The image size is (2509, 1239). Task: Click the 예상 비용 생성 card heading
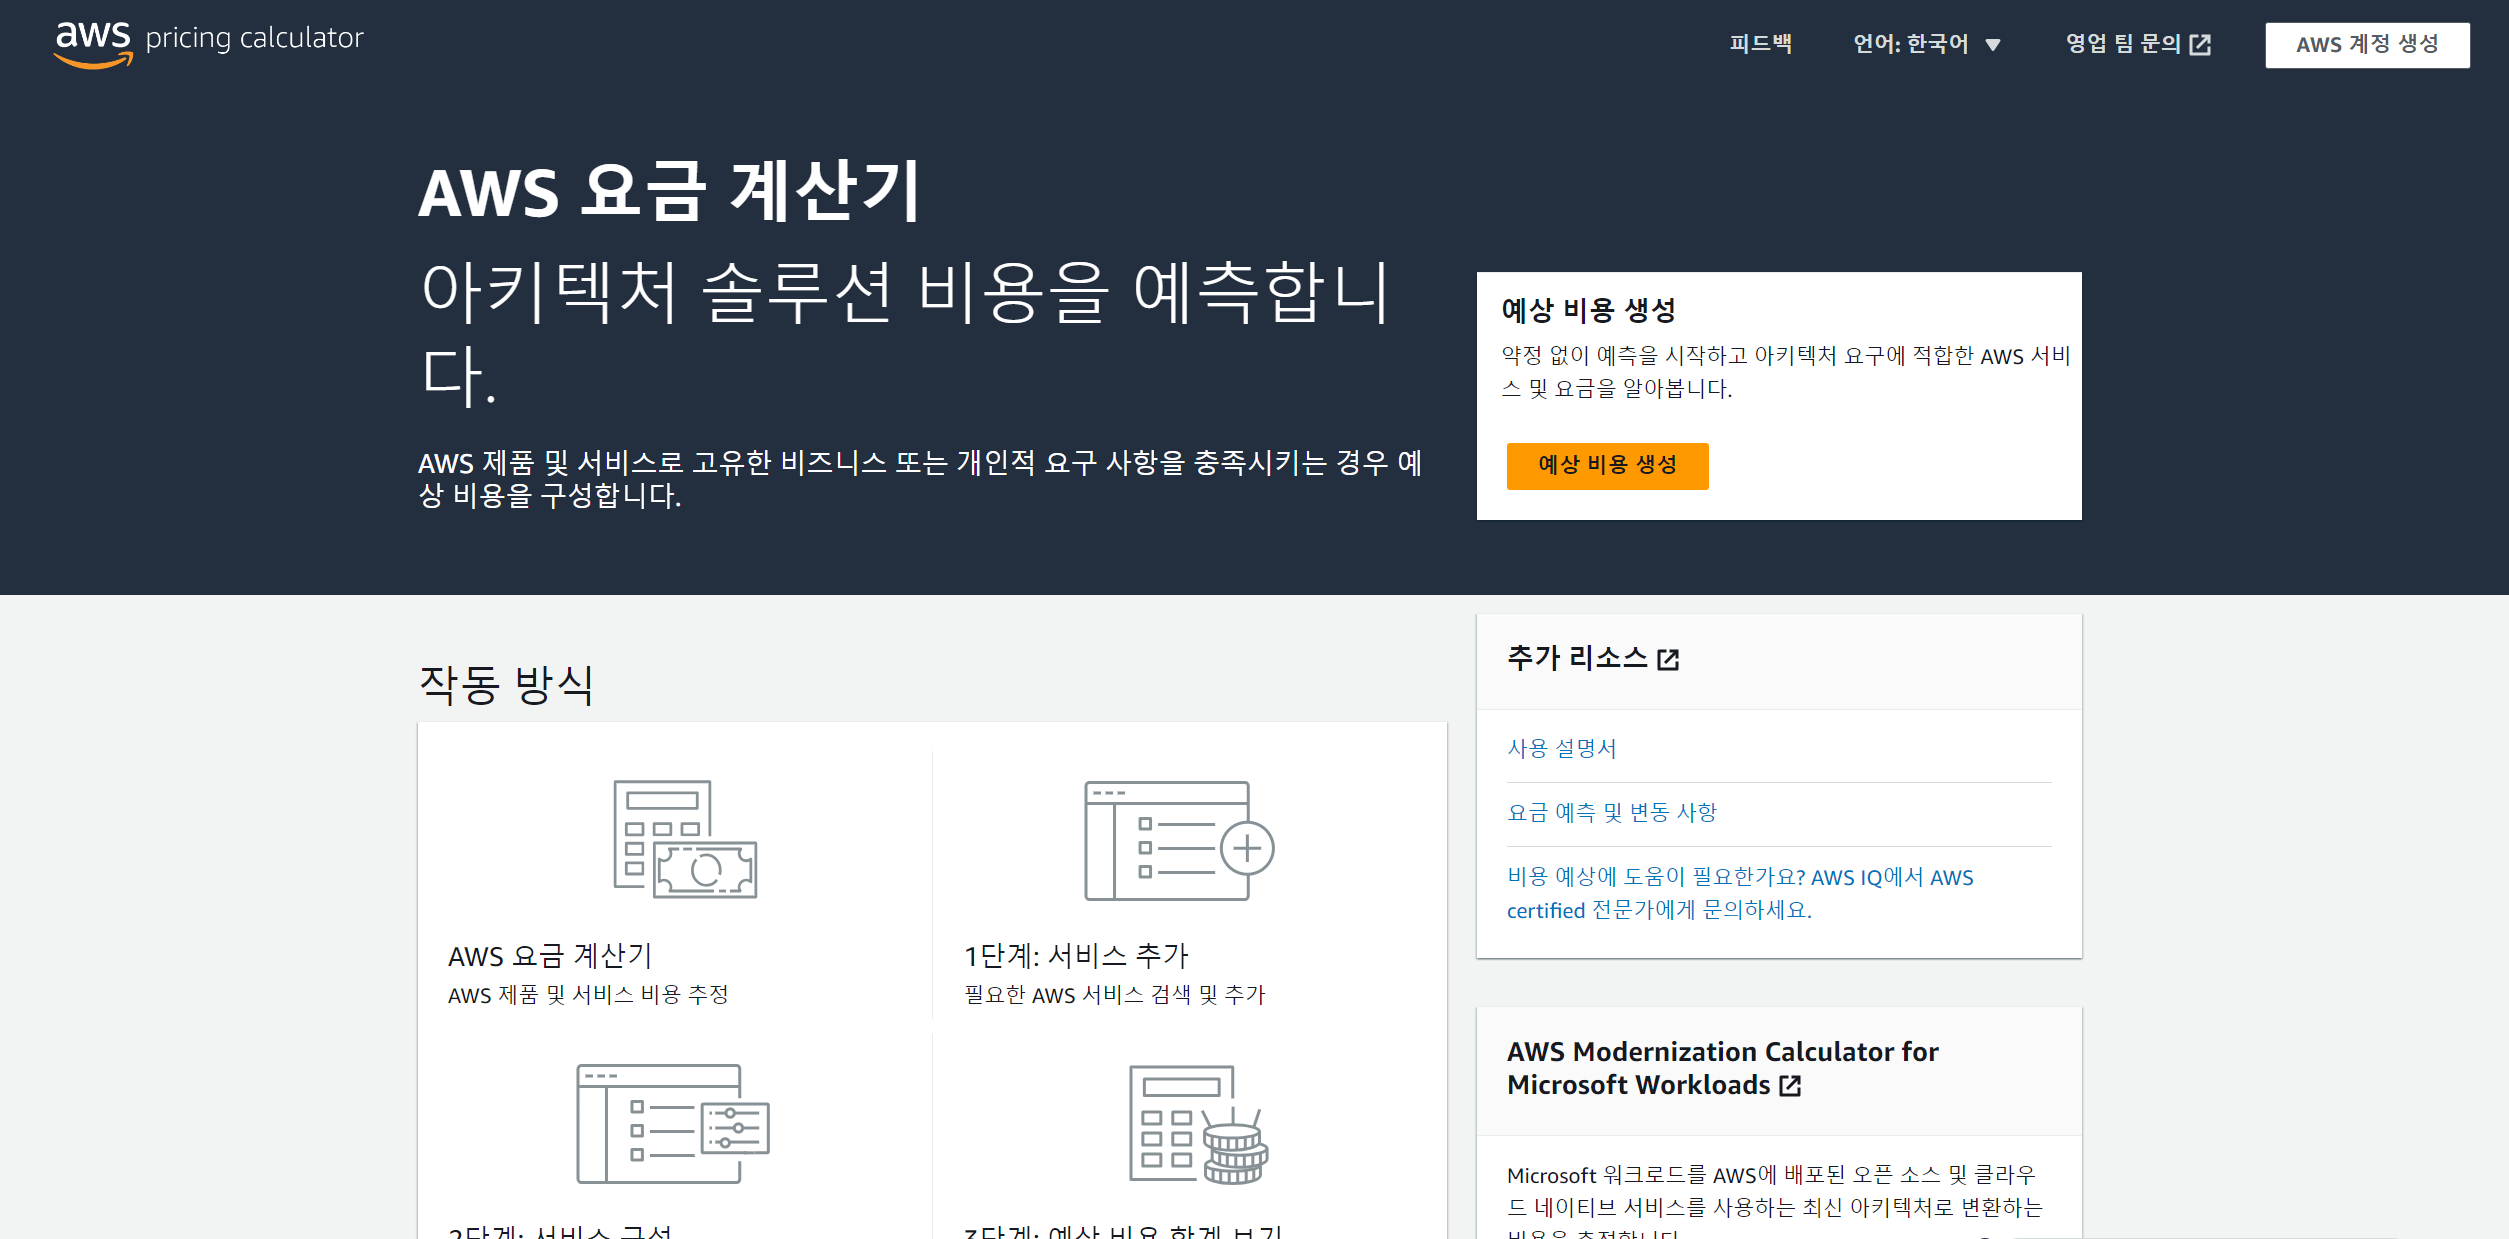(1589, 310)
